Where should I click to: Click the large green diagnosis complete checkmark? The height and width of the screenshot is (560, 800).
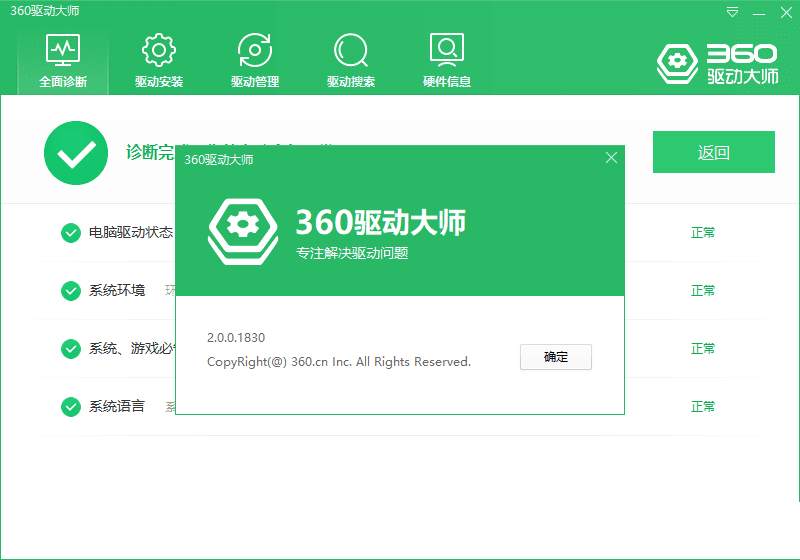coord(76,153)
